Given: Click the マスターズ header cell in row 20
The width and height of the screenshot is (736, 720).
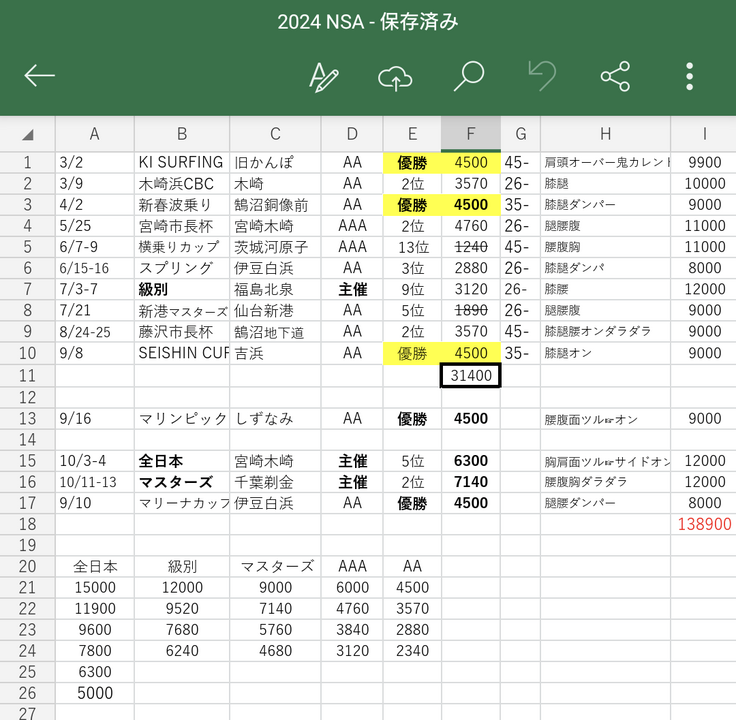Looking at the screenshot, I should pyautogui.click(x=275, y=566).
